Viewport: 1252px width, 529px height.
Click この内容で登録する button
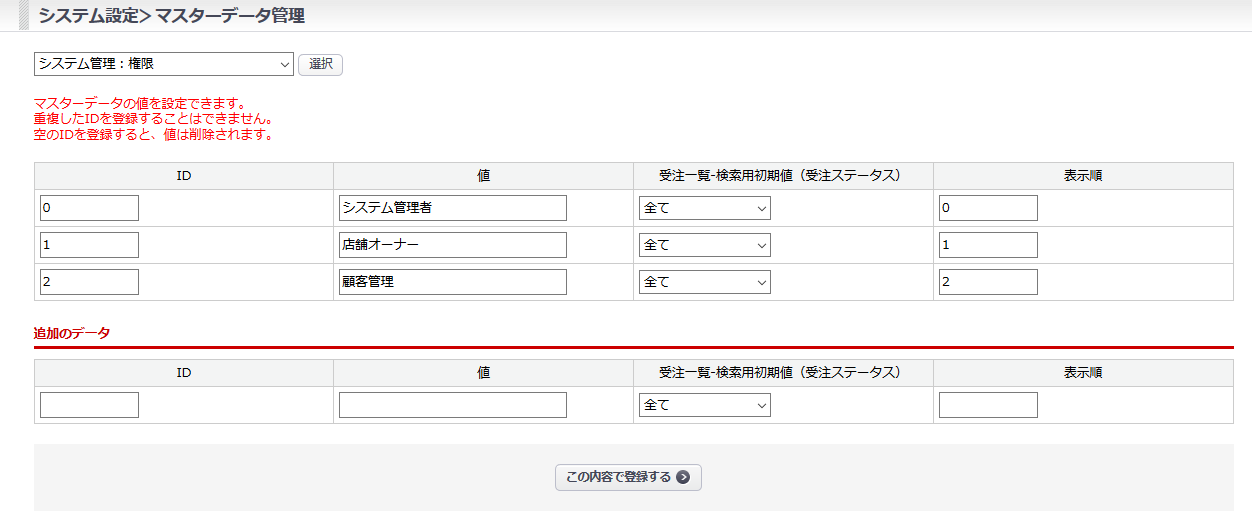(x=628, y=478)
